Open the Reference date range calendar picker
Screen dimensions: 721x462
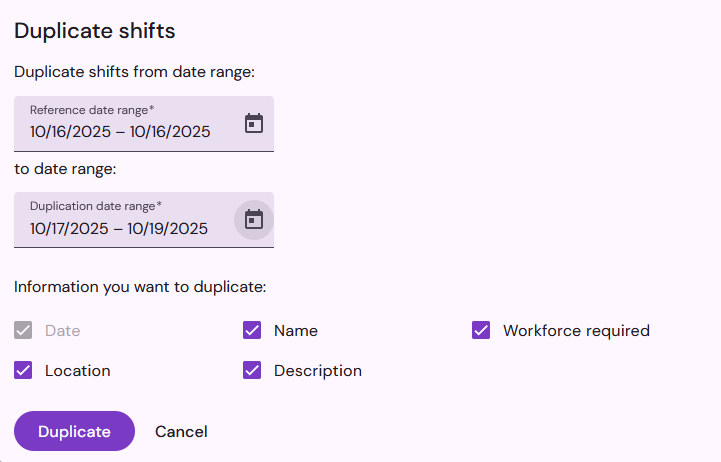pos(254,123)
